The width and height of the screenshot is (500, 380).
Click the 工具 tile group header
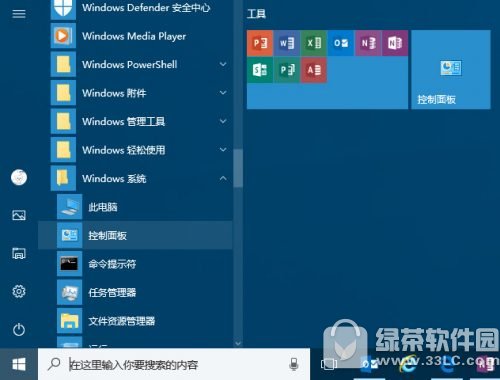click(256, 14)
